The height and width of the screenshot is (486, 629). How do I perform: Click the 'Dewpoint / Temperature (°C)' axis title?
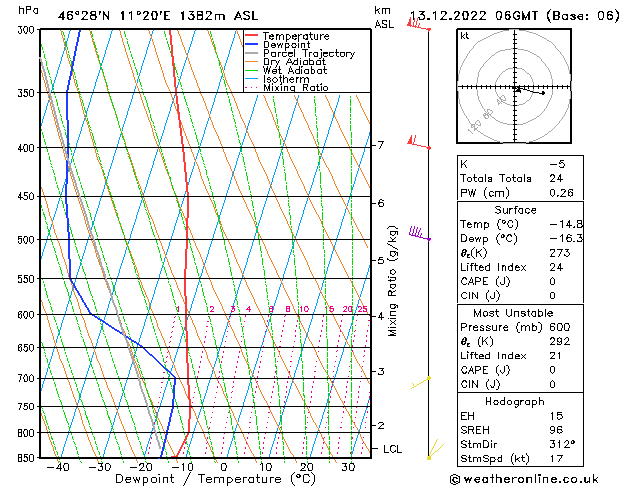(215, 479)
